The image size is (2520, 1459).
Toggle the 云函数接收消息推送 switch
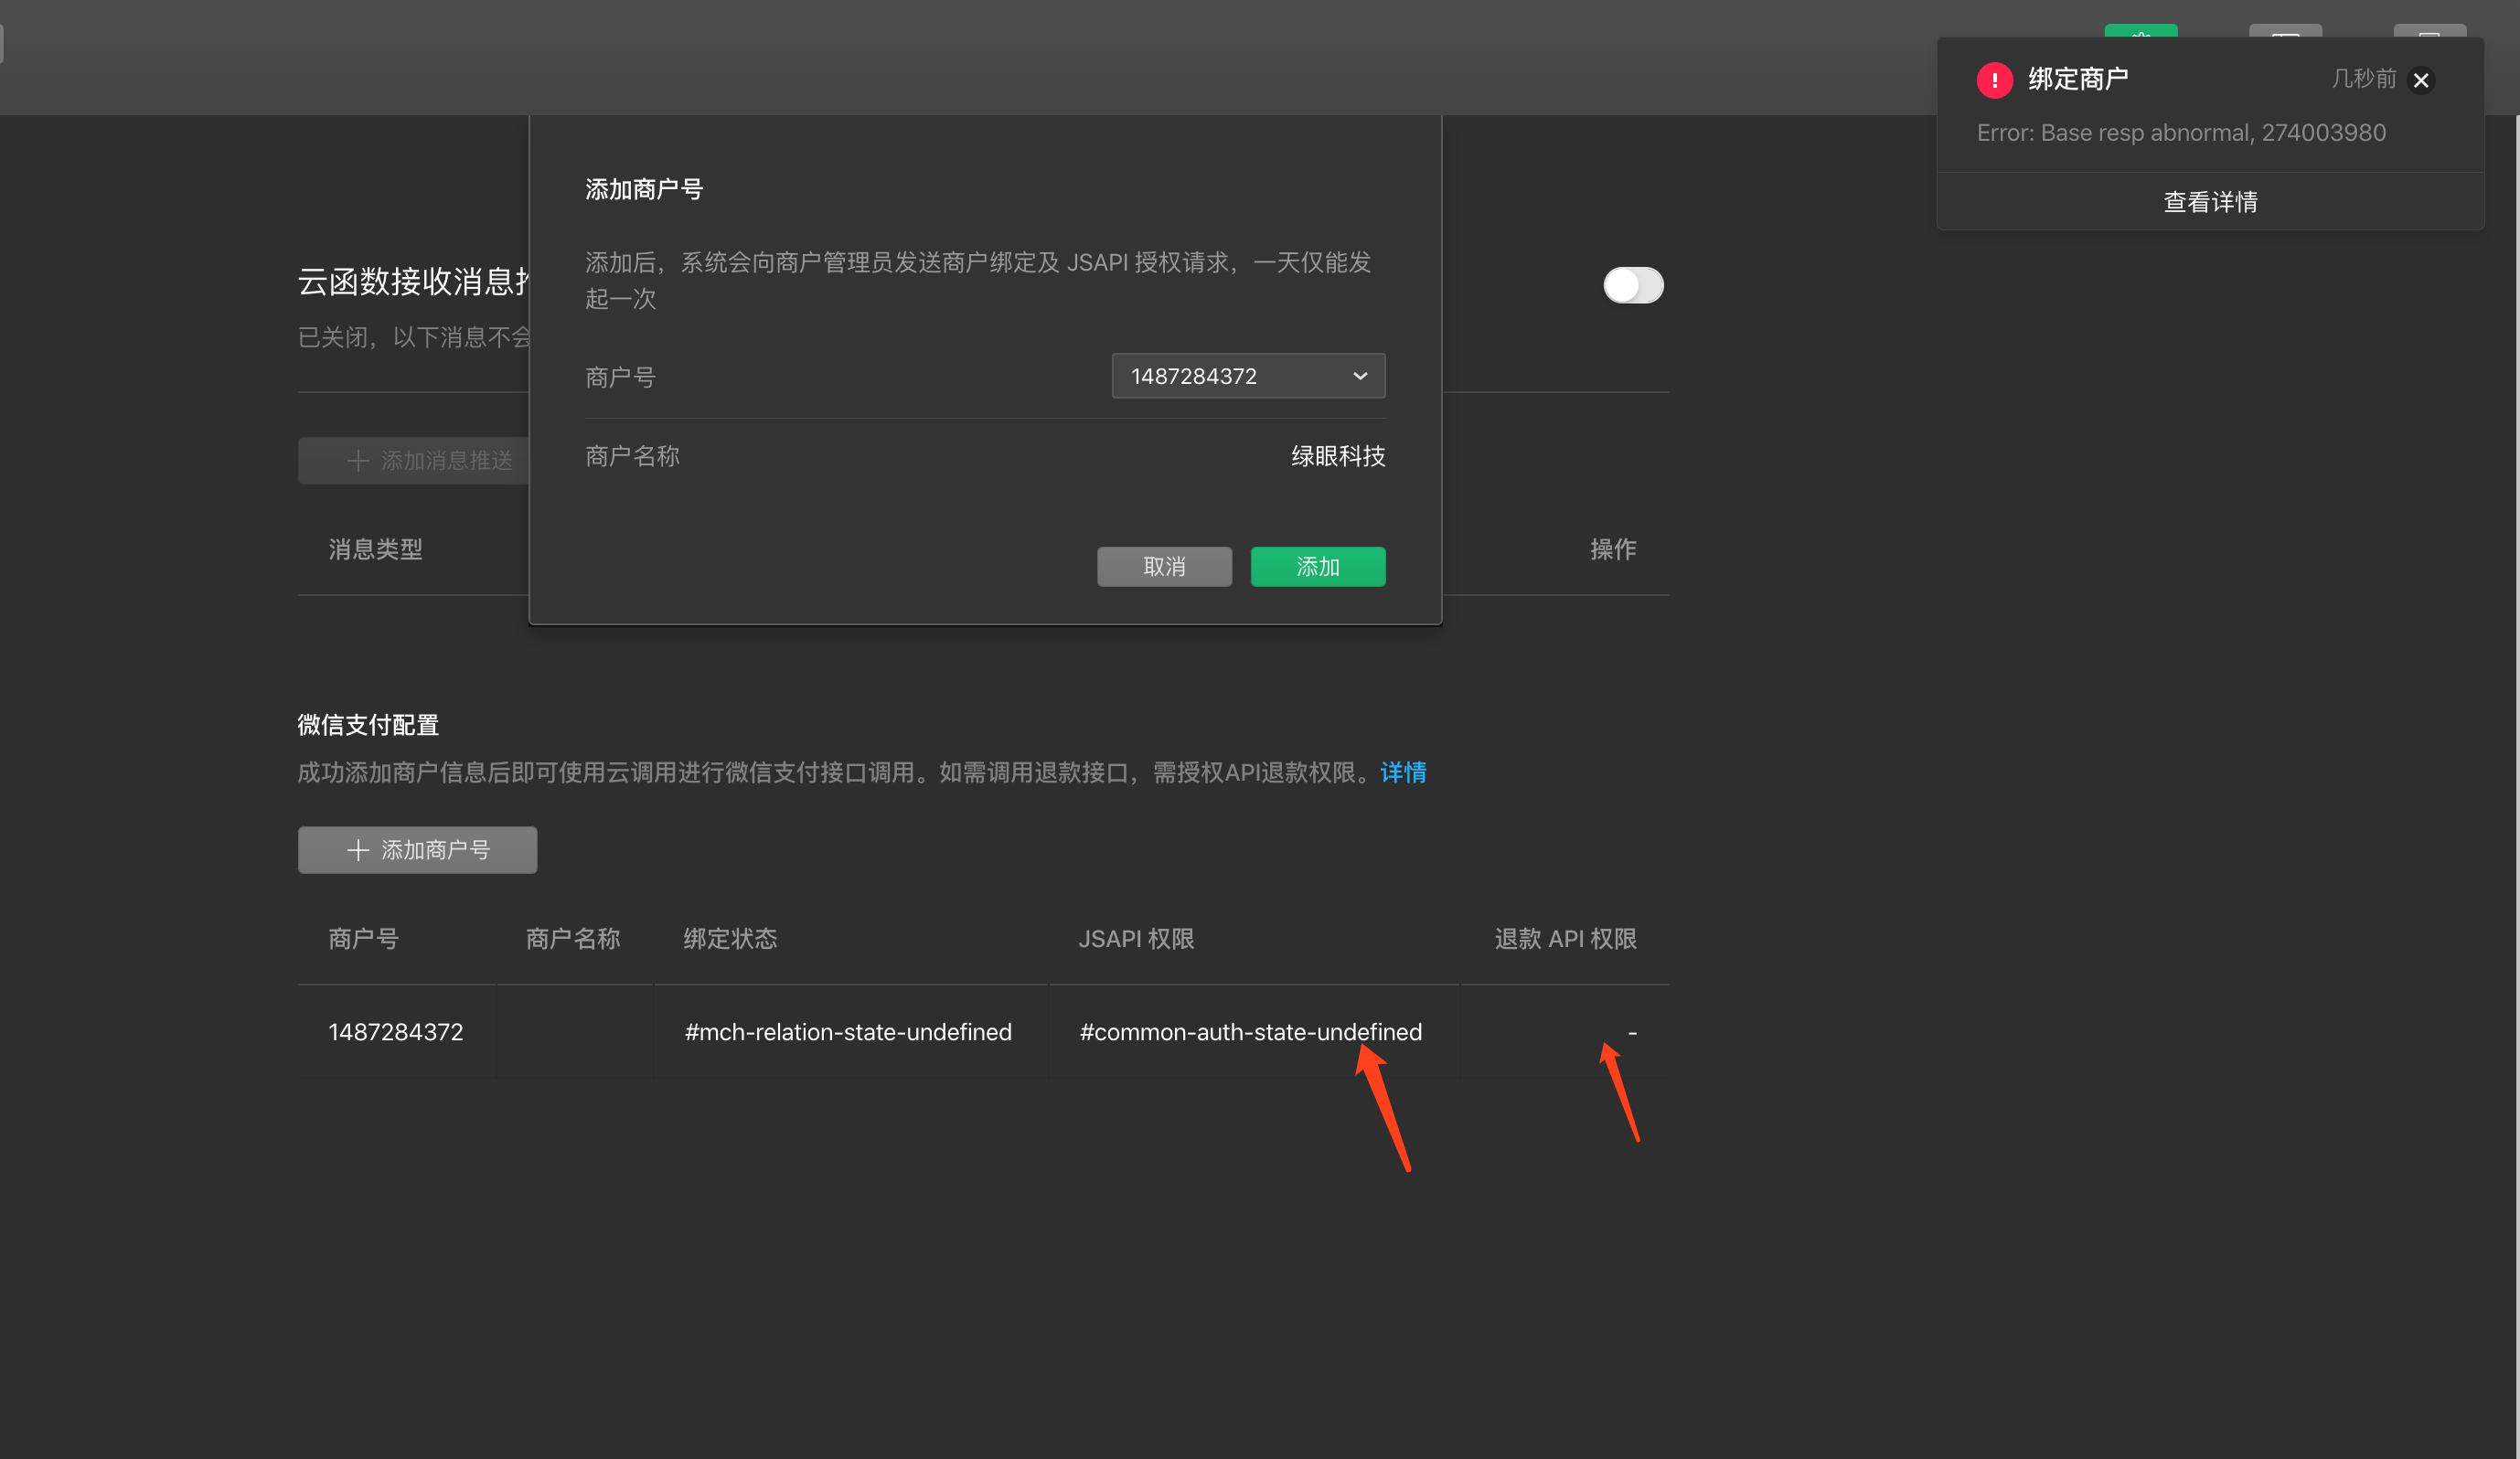pos(1633,285)
